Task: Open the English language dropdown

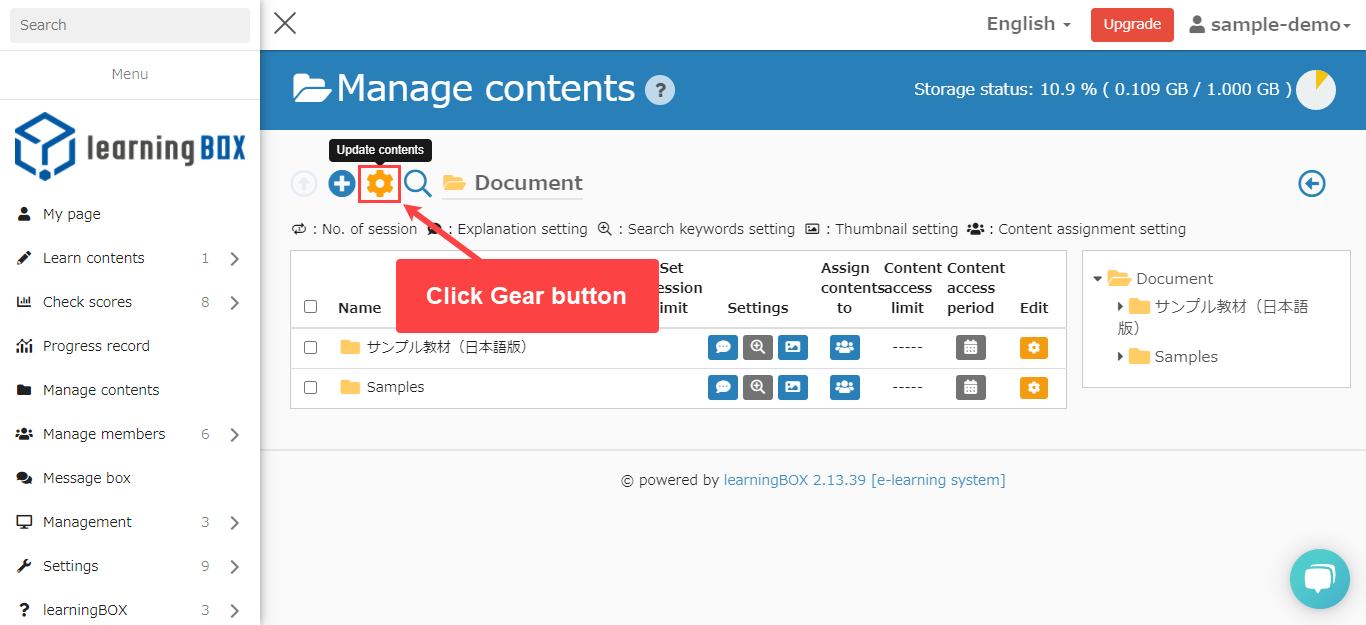Action: [1028, 24]
